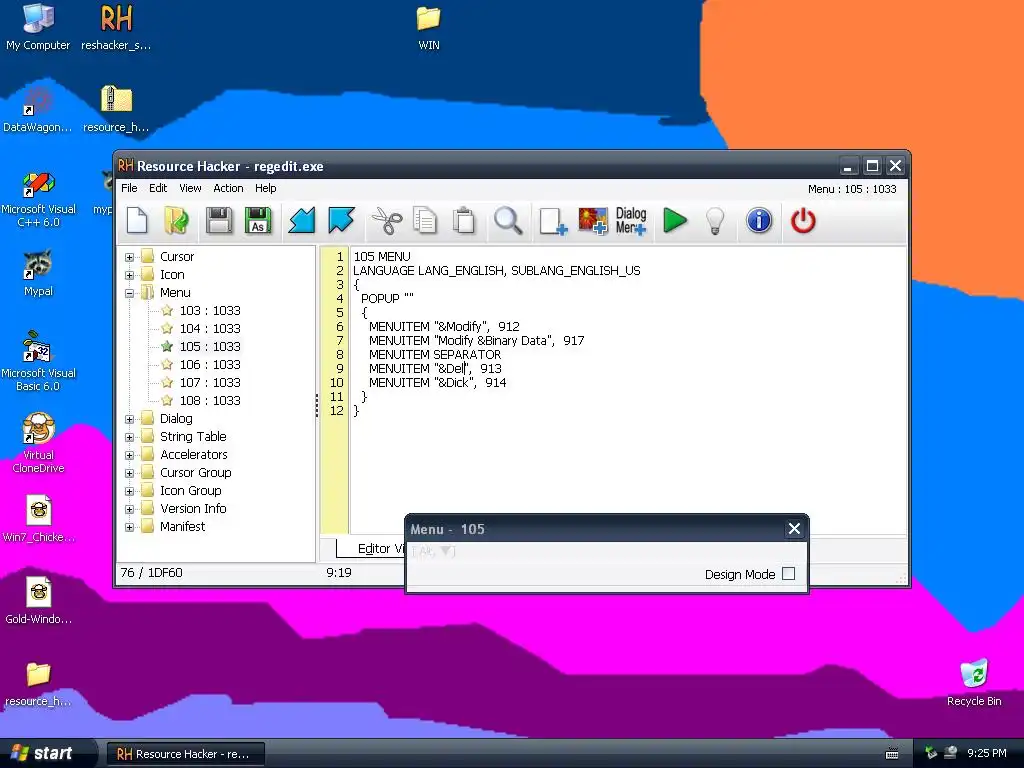The height and width of the screenshot is (768, 1024).
Task: Click the "&Modify", 912 script line
Action: coord(444,327)
